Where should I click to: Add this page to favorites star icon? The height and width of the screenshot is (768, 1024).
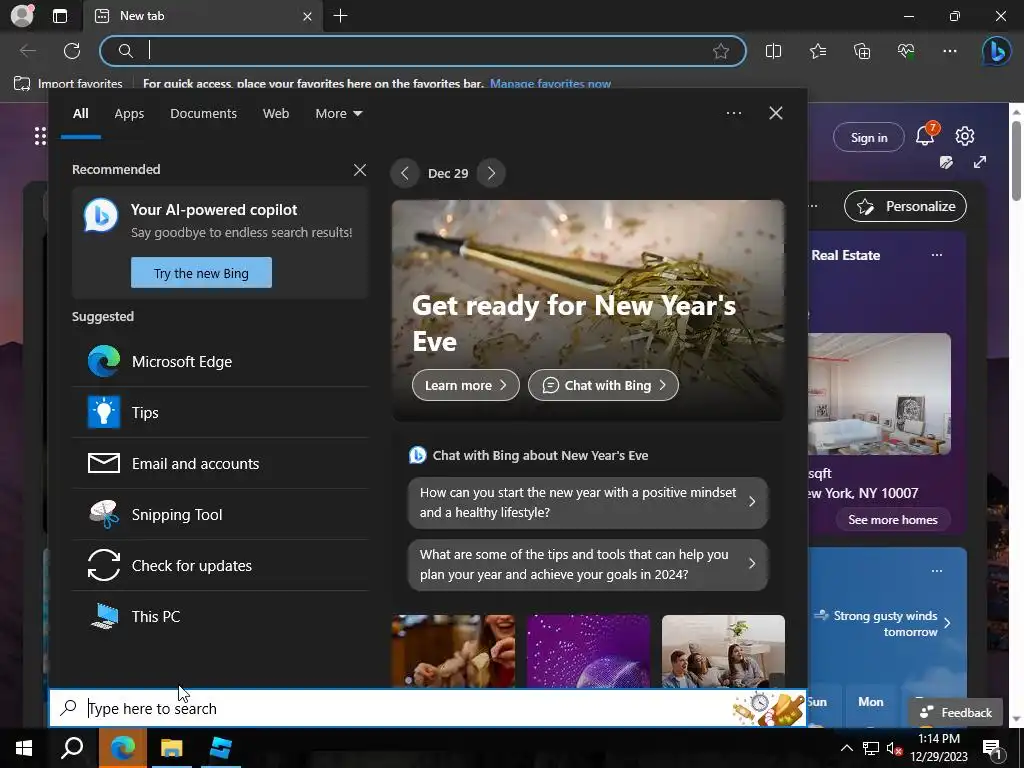(x=721, y=51)
